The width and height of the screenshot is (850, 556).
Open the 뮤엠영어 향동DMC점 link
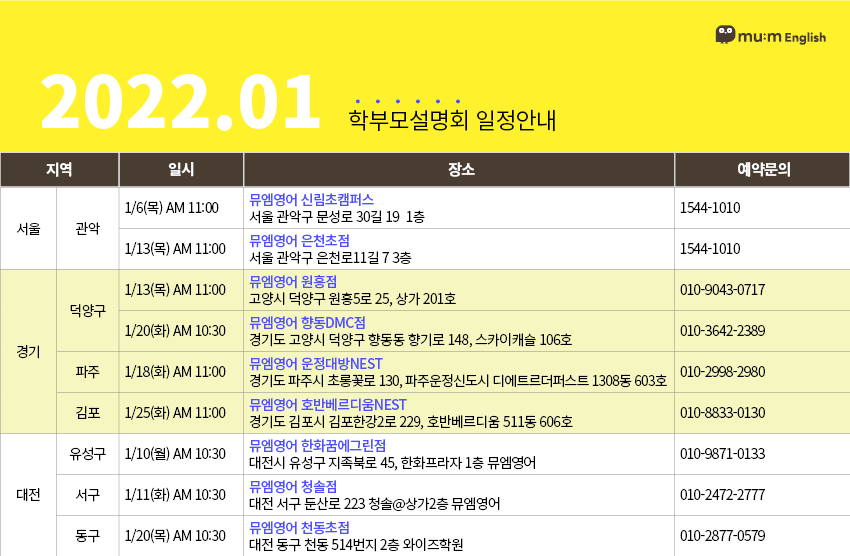point(307,323)
